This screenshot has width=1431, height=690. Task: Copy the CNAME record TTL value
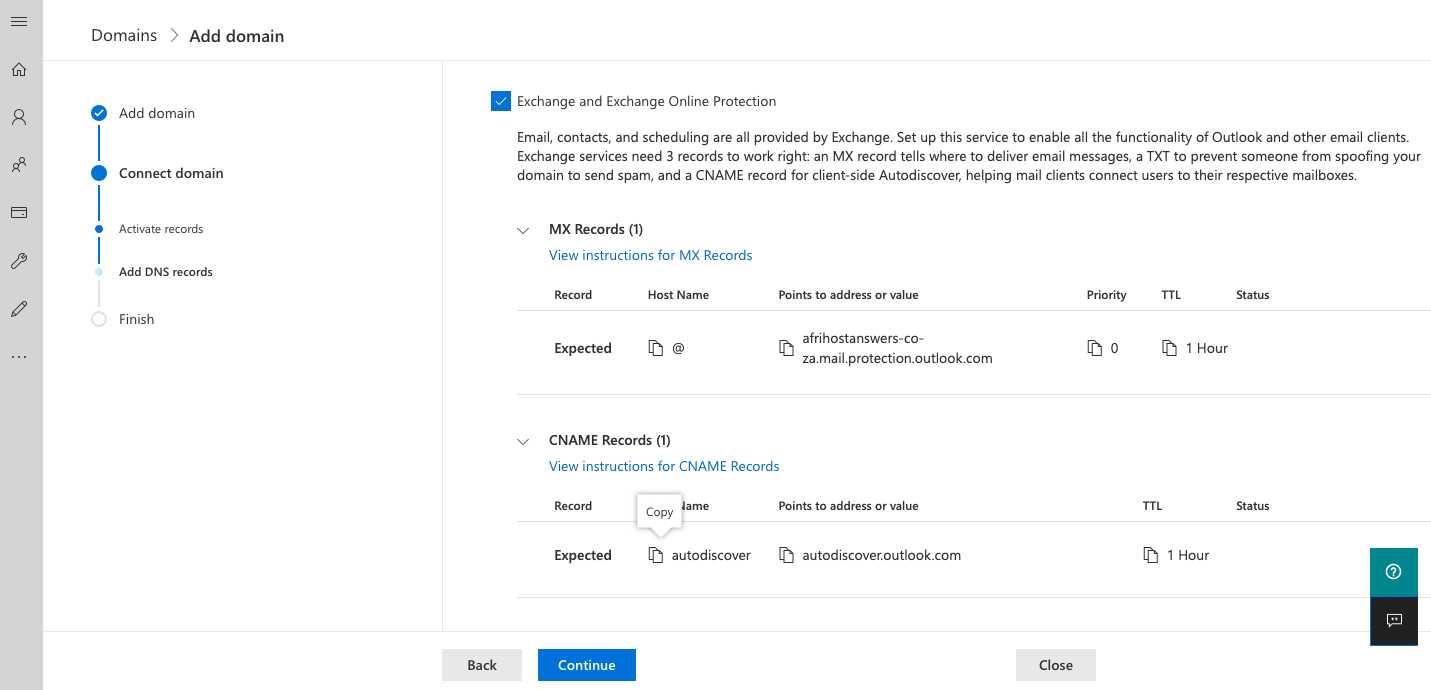coord(1151,555)
